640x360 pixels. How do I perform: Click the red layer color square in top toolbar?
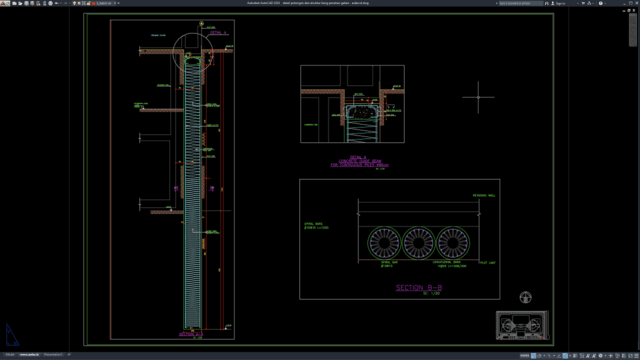coord(93,3)
